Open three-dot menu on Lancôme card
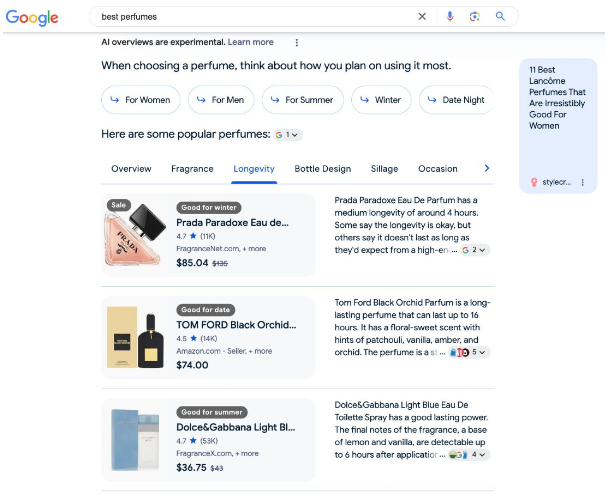Image resolution: width=608 pixels, height=497 pixels. [x=582, y=182]
